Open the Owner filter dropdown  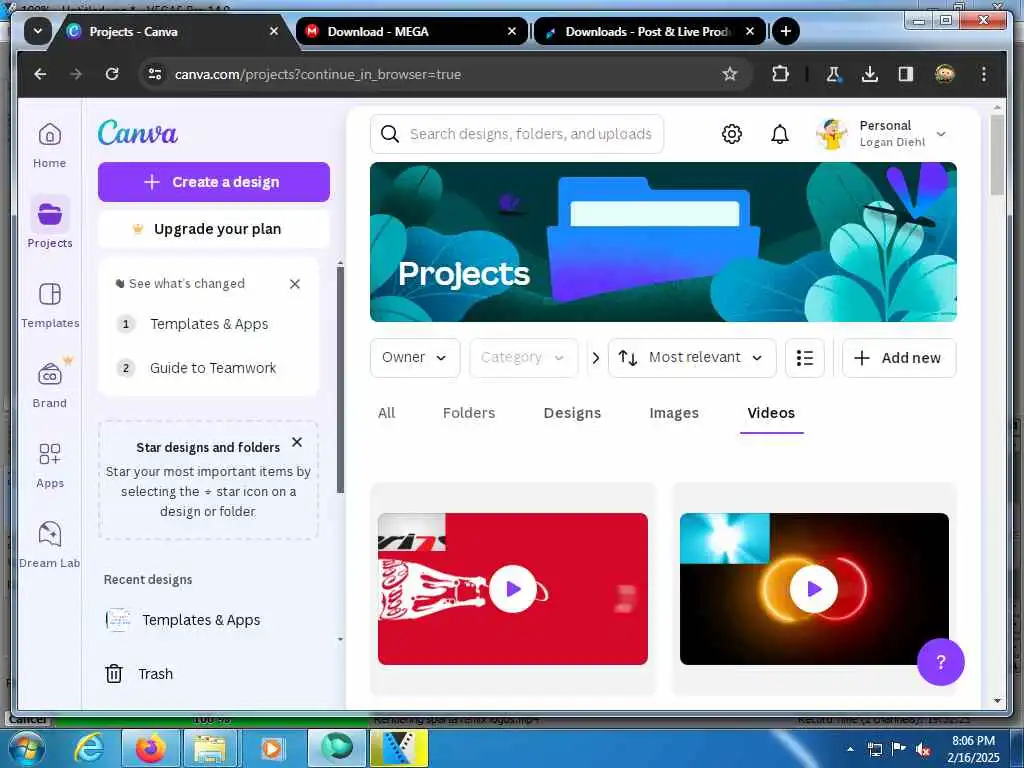[415, 358]
